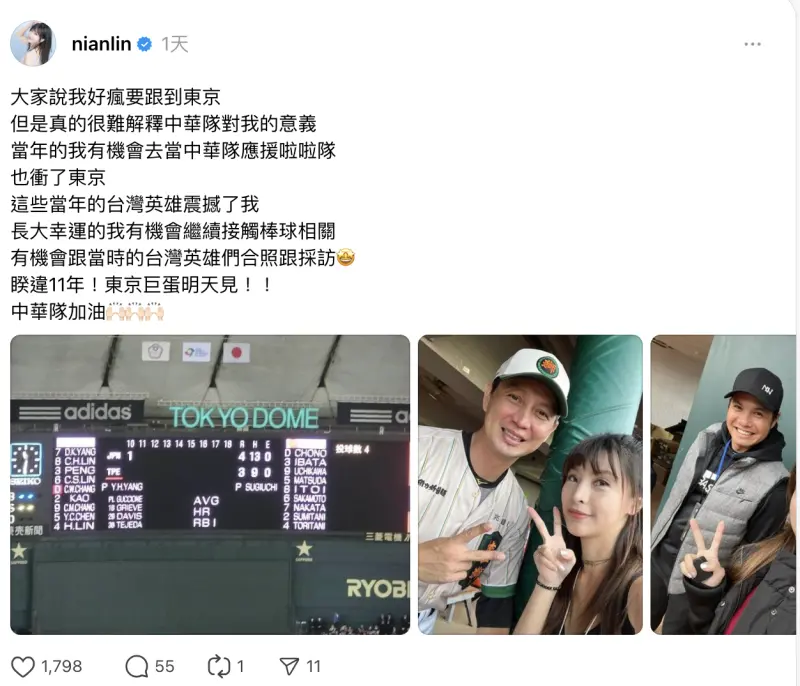Like the post with the heart icon
800x686 pixels.
(x=23, y=667)
